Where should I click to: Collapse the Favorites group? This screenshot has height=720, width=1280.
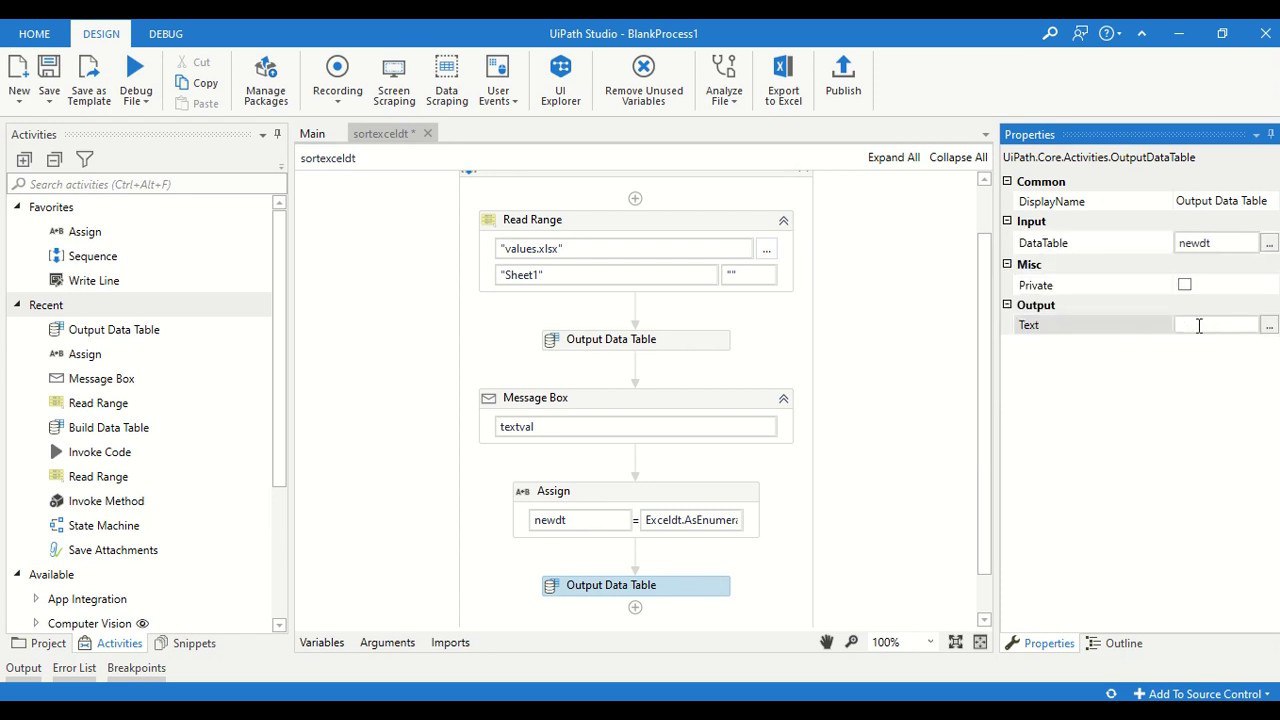pos(17,207)
